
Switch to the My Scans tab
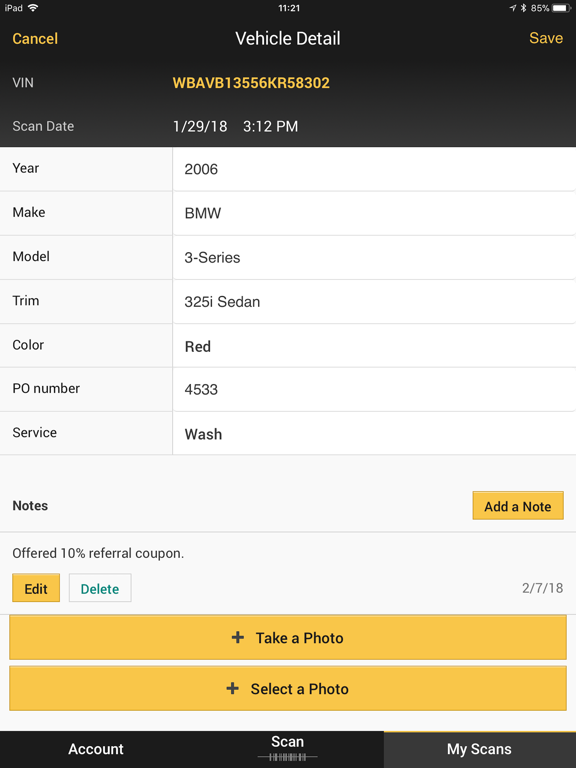pyautogui.click(x=480, y=749)
